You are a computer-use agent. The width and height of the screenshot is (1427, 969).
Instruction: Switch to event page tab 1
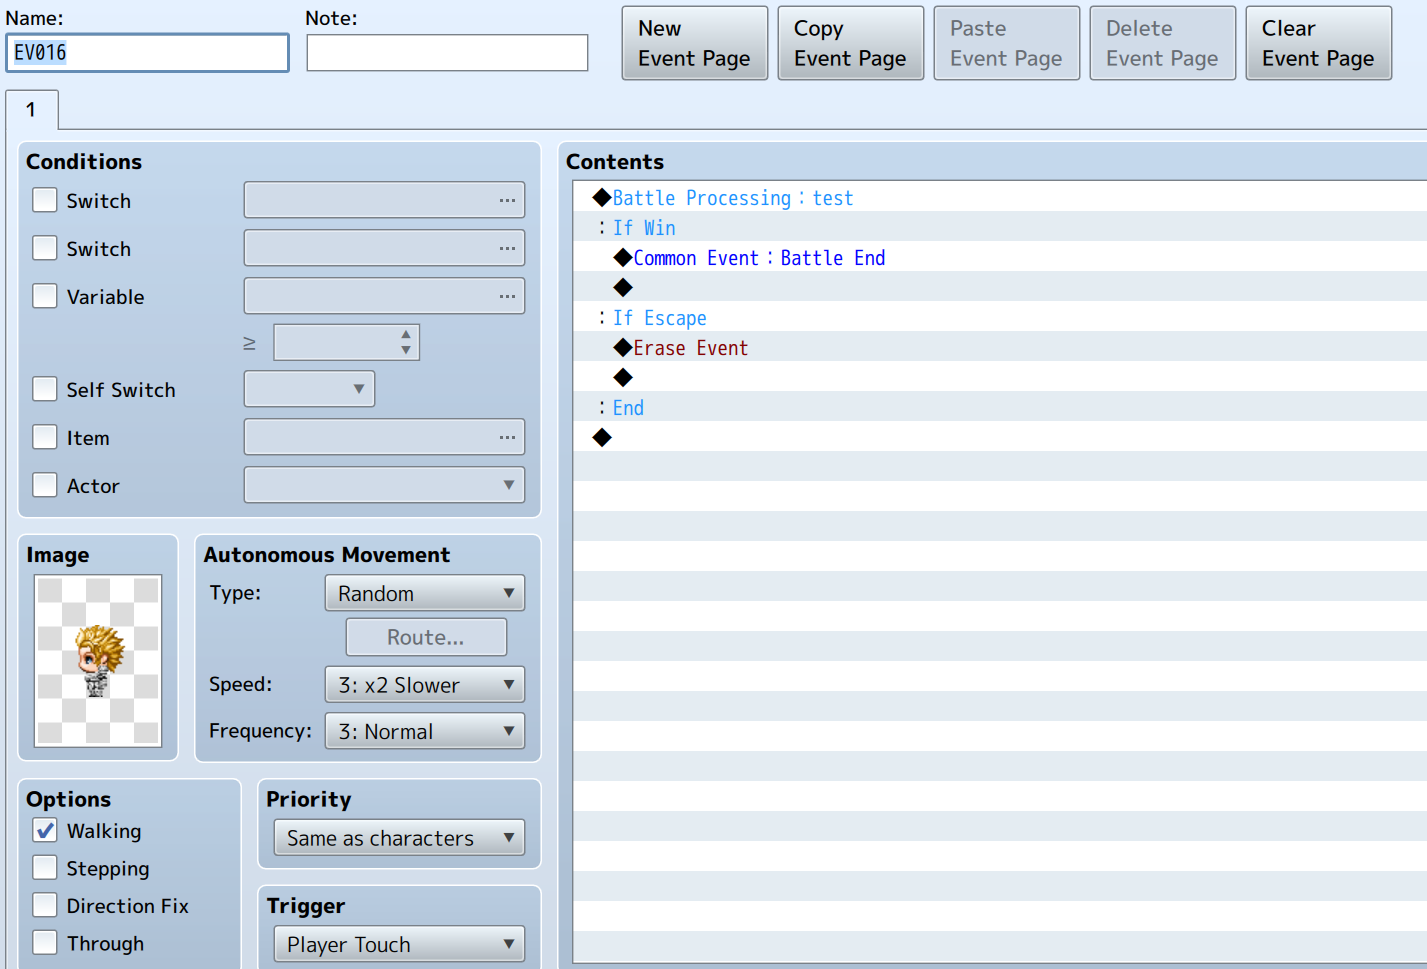32,110
